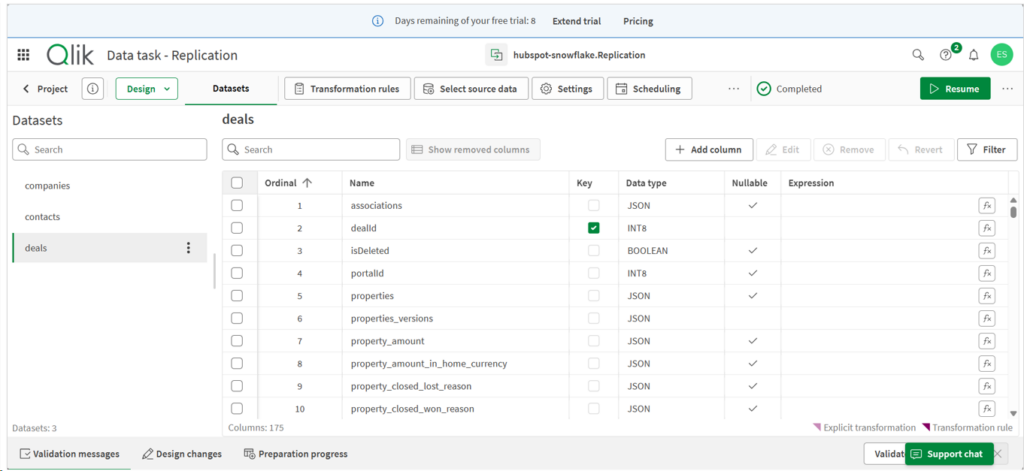Open Transformation rules

click(347, 89)
